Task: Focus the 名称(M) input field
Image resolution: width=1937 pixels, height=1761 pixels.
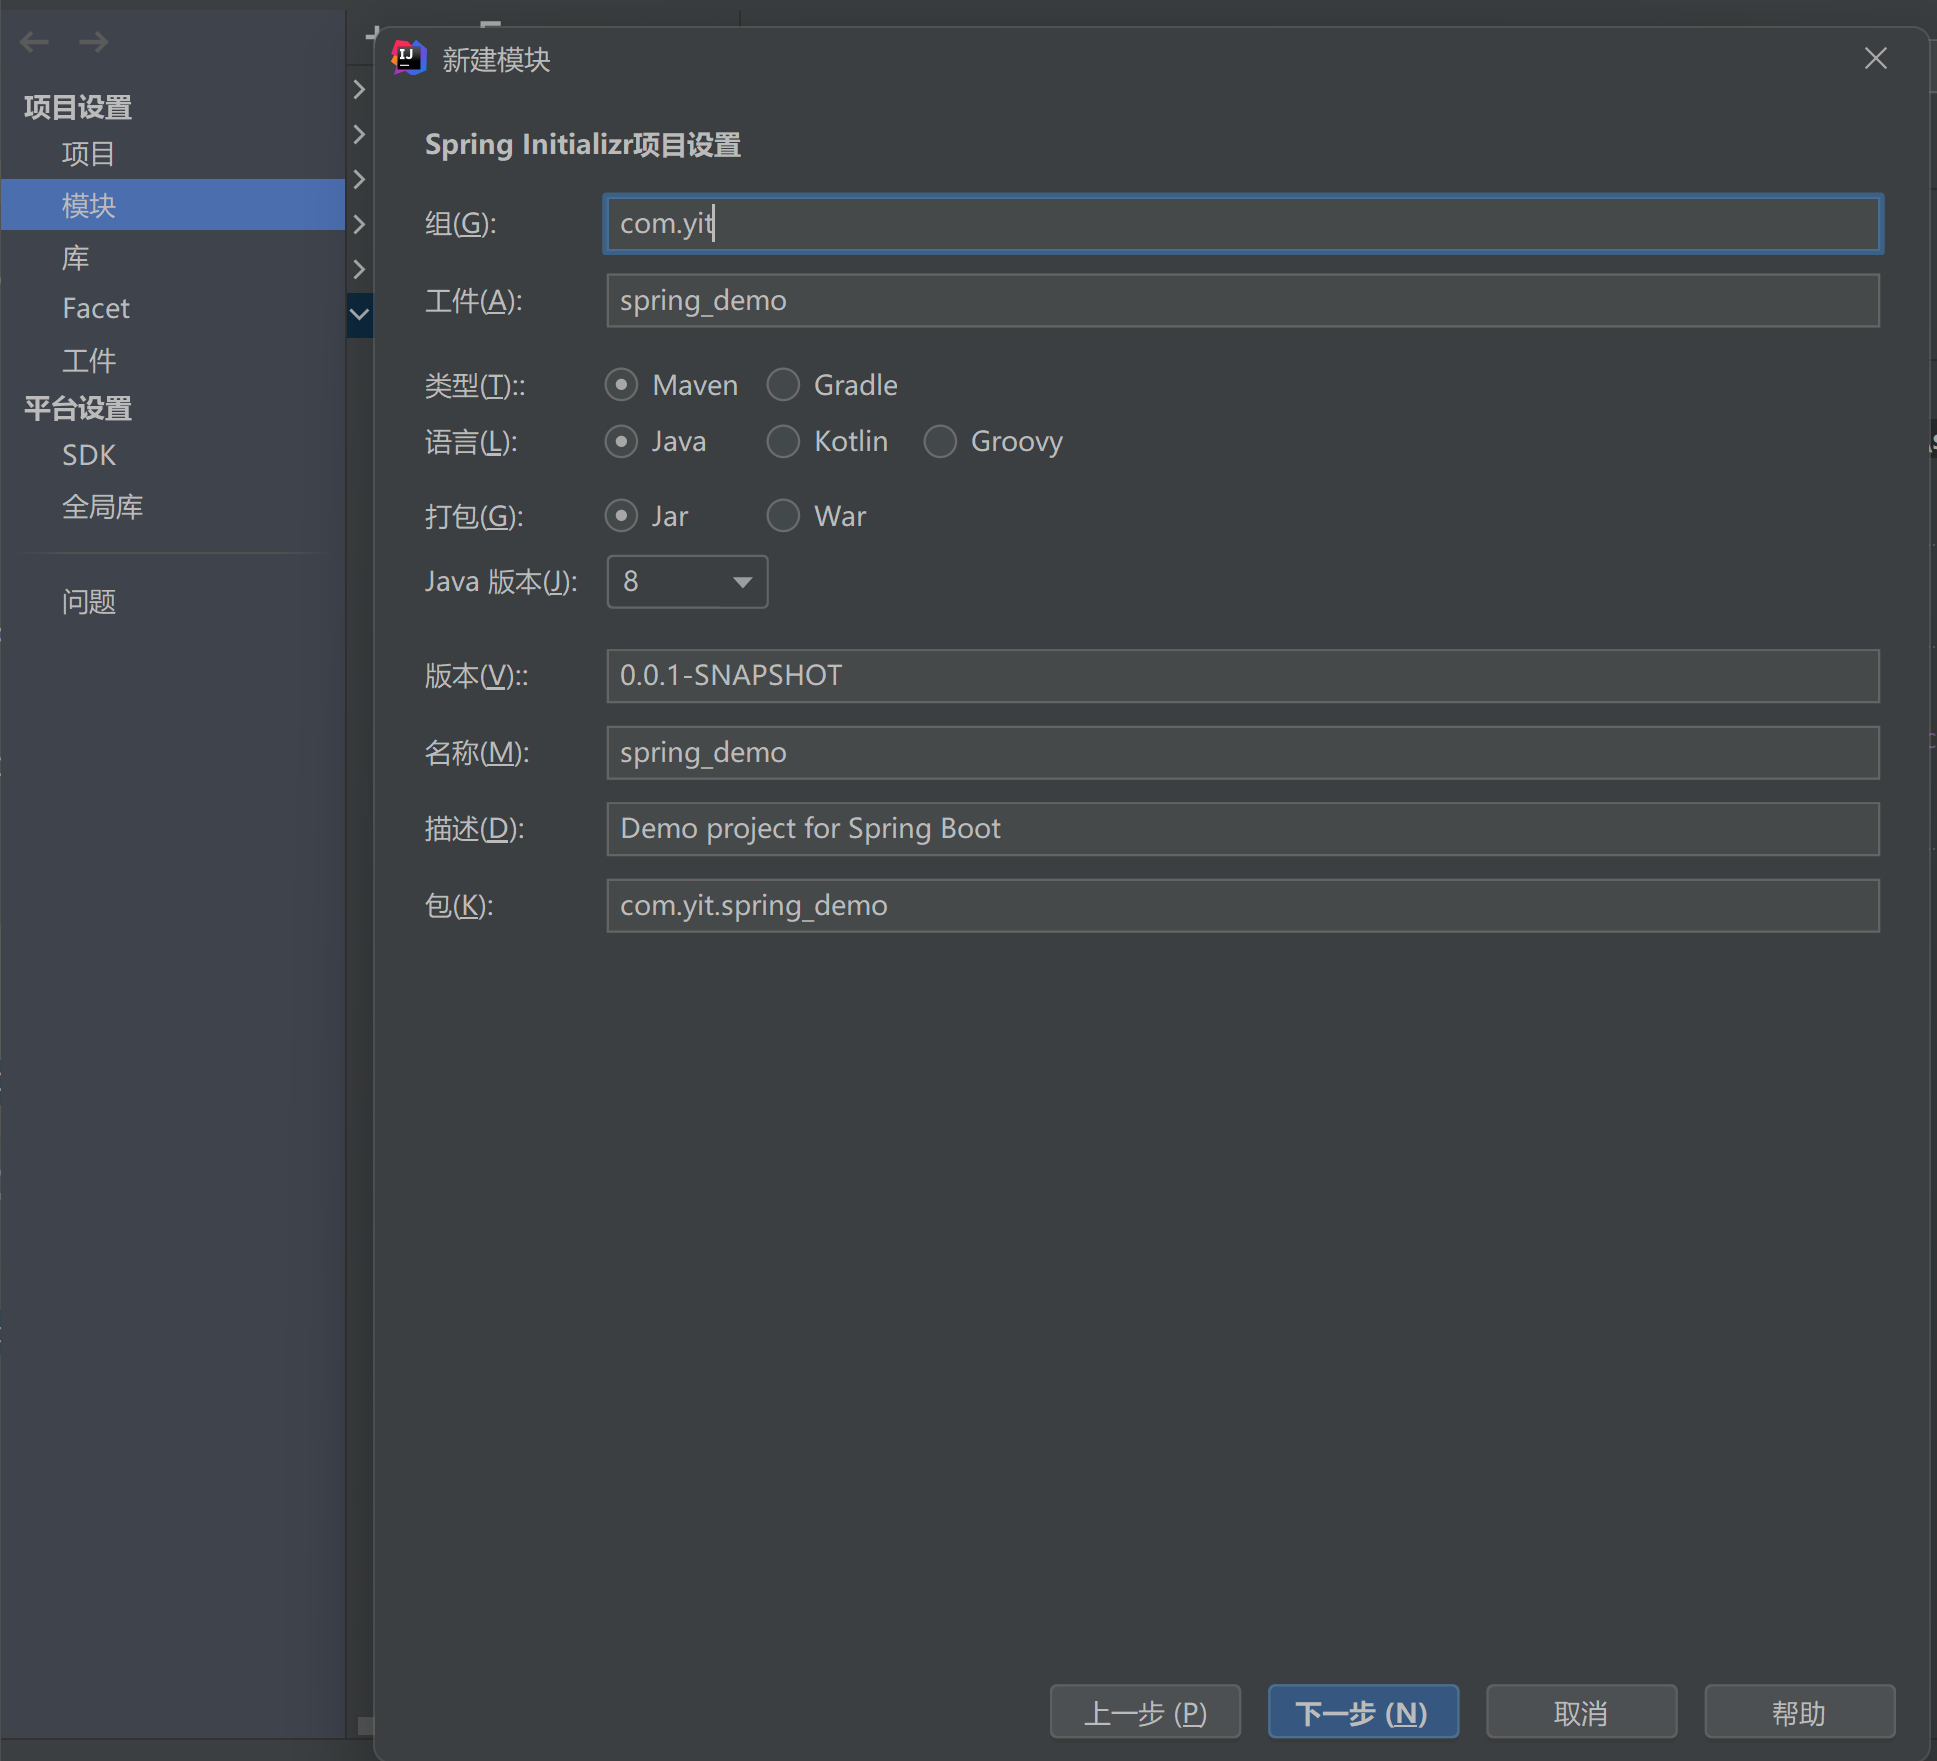Action: 1243,753
